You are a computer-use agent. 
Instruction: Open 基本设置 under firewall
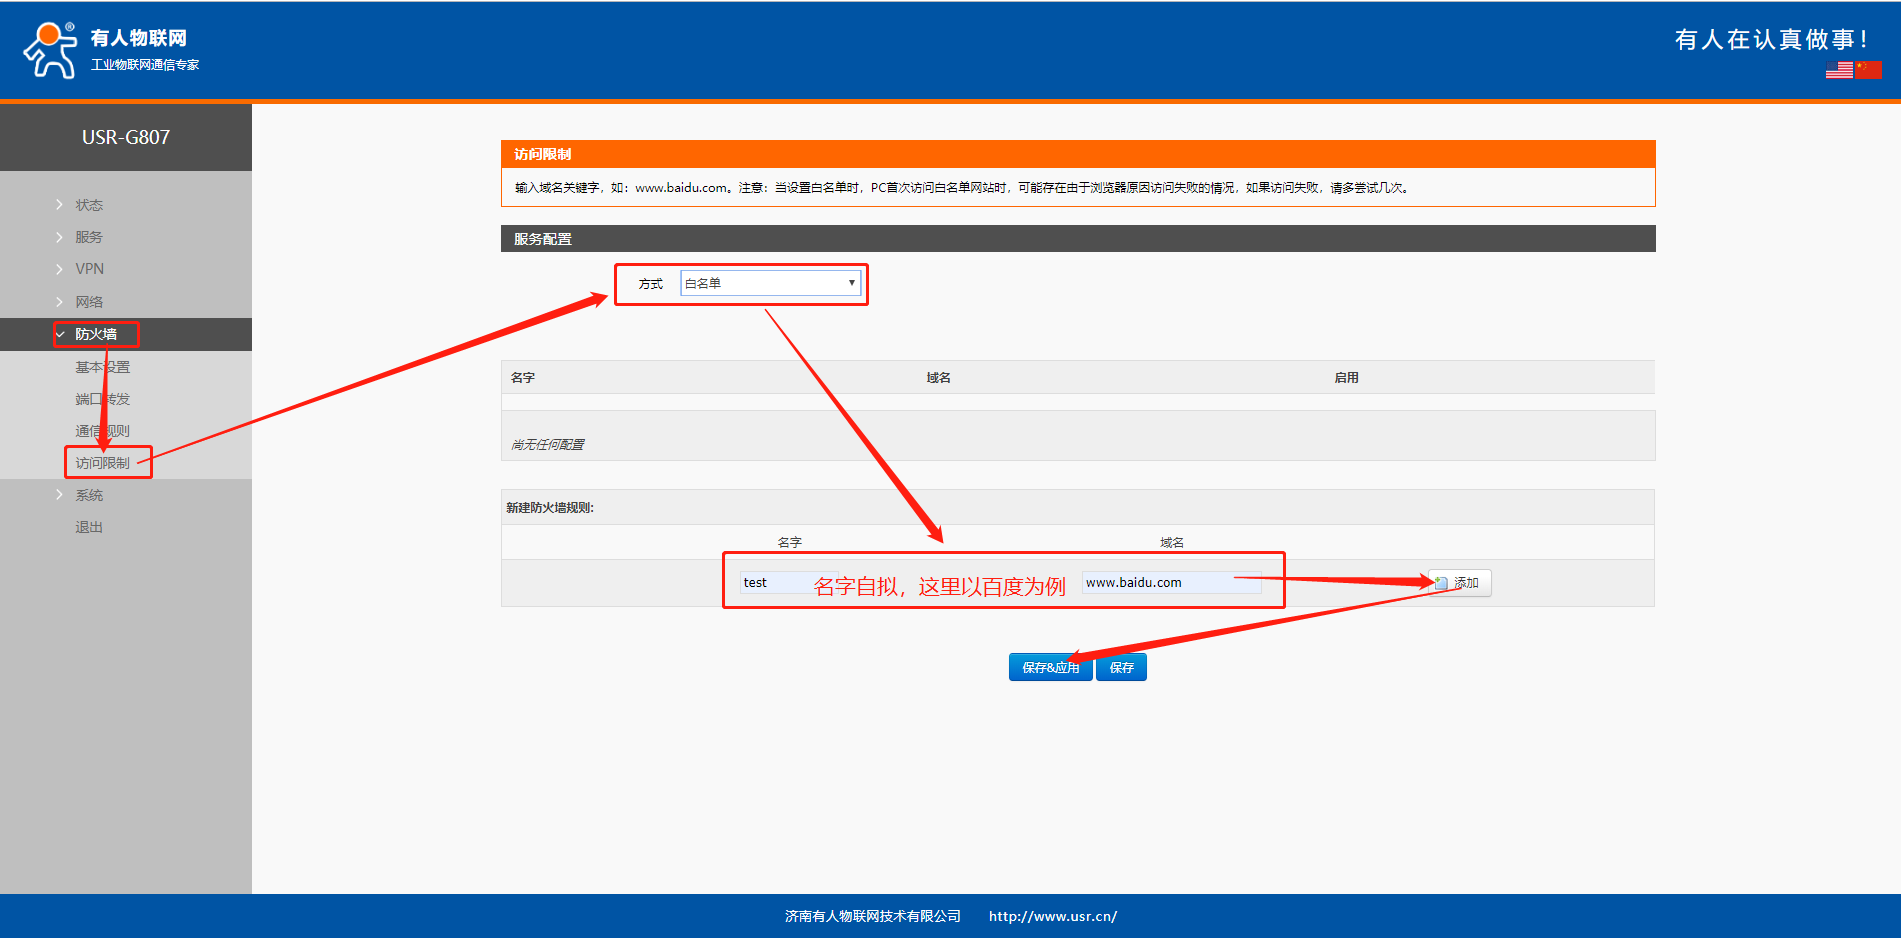102,367
